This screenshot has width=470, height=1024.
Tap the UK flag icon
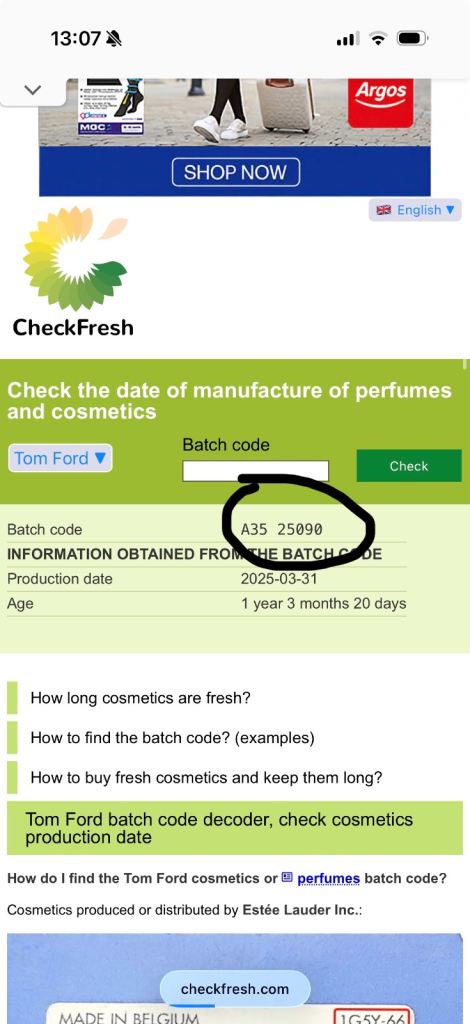tap(384, 210)
